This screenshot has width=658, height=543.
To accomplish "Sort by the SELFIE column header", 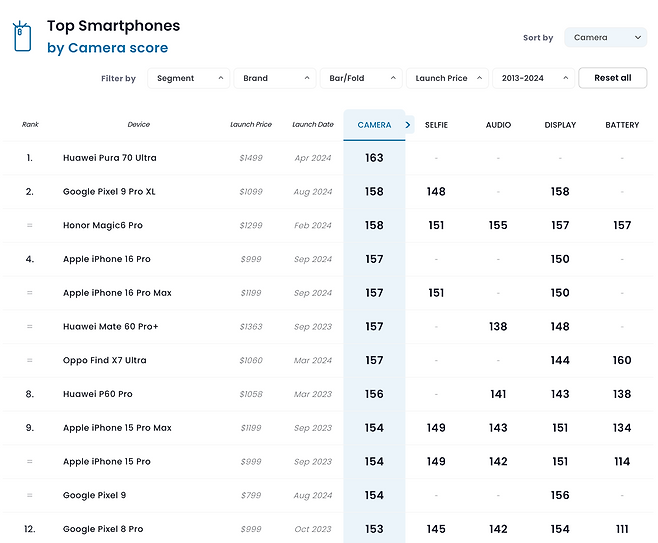I will pyautogui.click(x=436, y=125).
